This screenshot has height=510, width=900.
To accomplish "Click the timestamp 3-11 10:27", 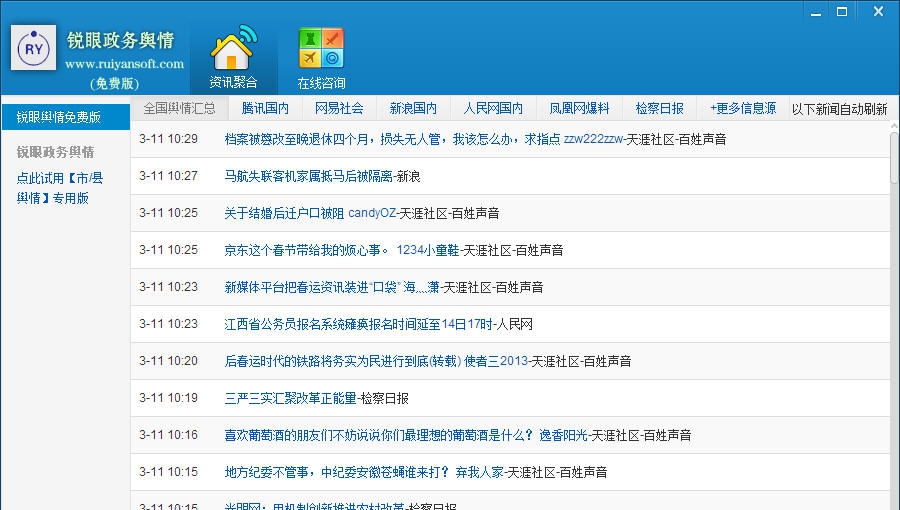I will click(x=168, y=176).
